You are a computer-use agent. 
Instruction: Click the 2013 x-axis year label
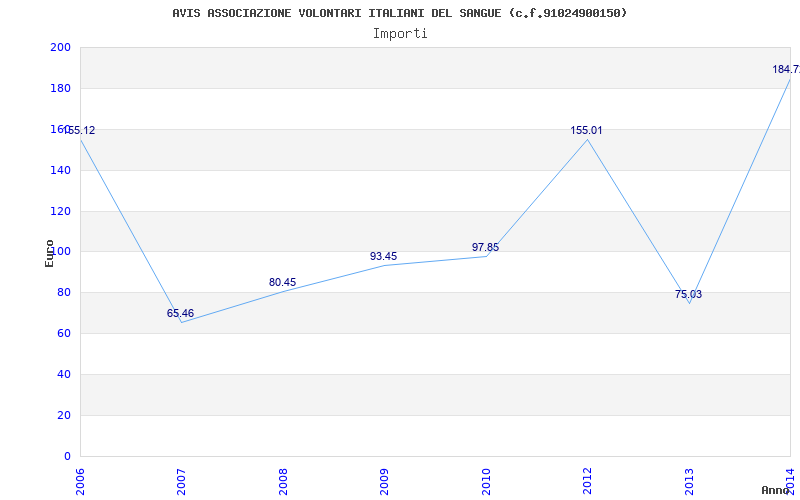(689, 482)
